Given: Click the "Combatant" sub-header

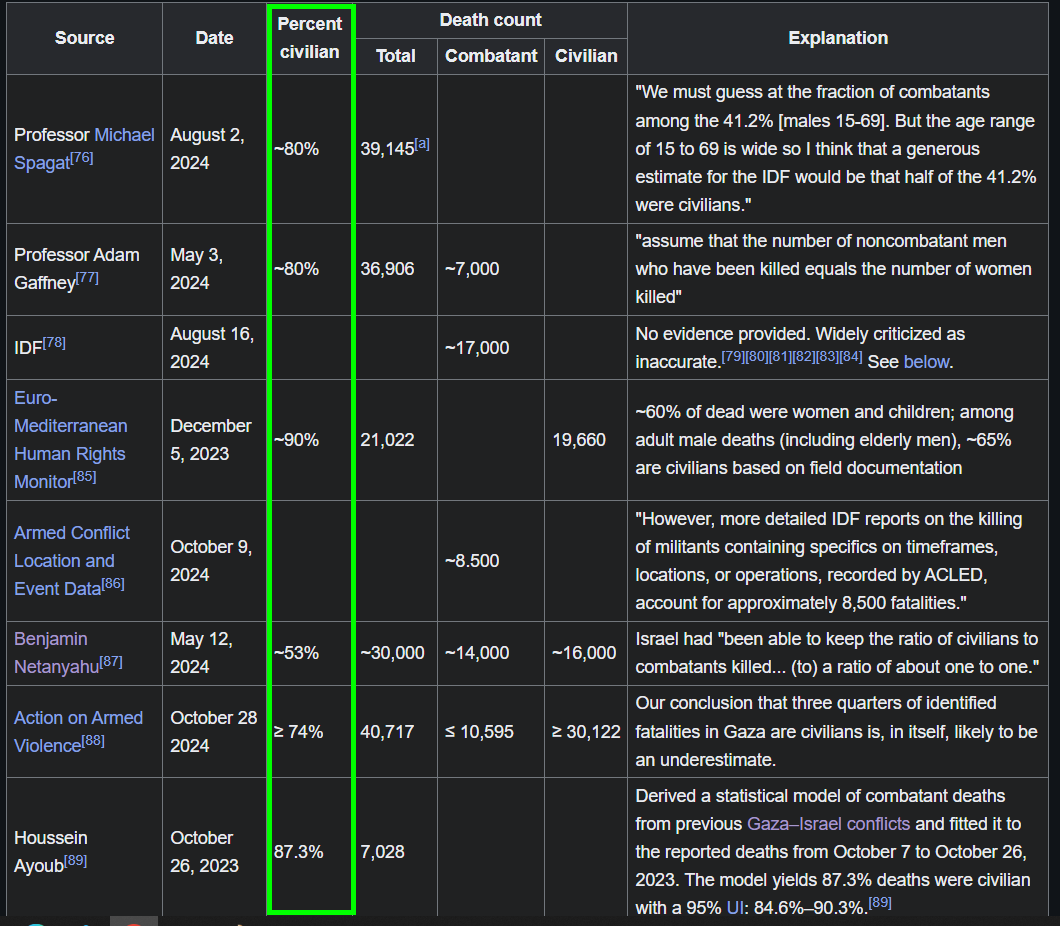Looking at the screenshot, I should [x=491, y=56].
